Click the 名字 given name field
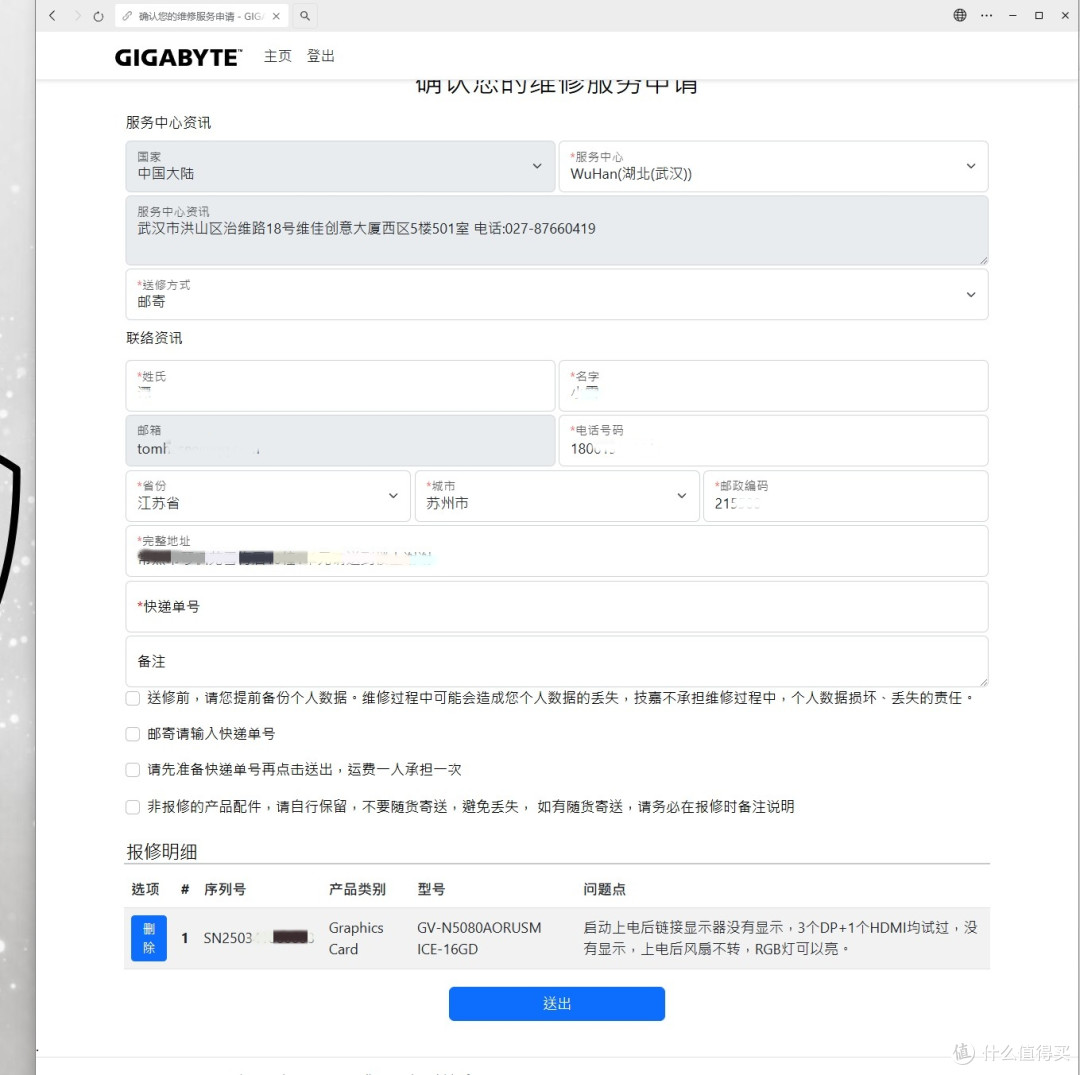Screen dimensions: 1080x1075 click(773, 386)
